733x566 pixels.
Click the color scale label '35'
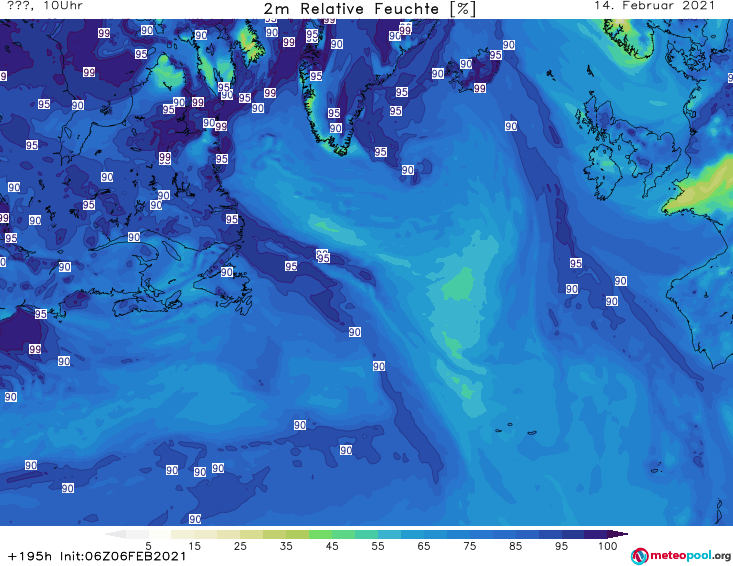pyautogui.click(x=286, y=546)
